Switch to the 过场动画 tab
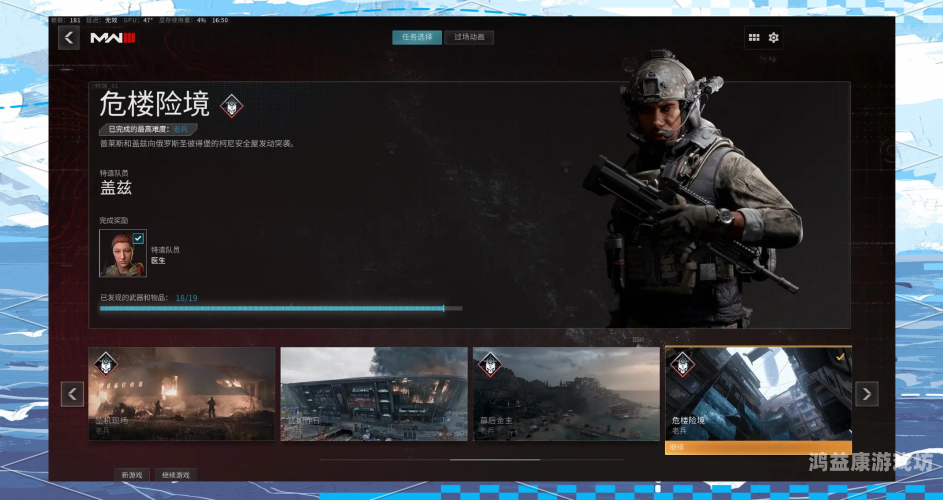 tap(469, 38)
